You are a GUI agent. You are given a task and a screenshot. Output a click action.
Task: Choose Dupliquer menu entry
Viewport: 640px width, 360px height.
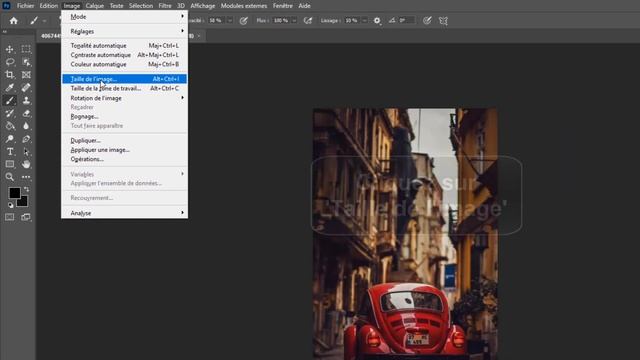pyautogui.click(x=124, y=140)
